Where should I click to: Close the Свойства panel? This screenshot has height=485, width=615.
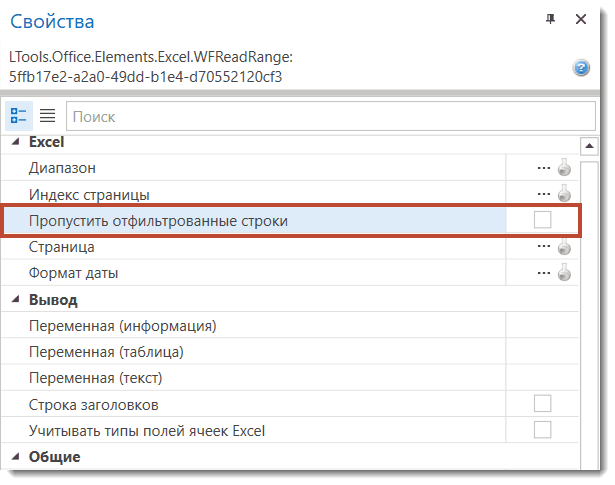[580, 19]
